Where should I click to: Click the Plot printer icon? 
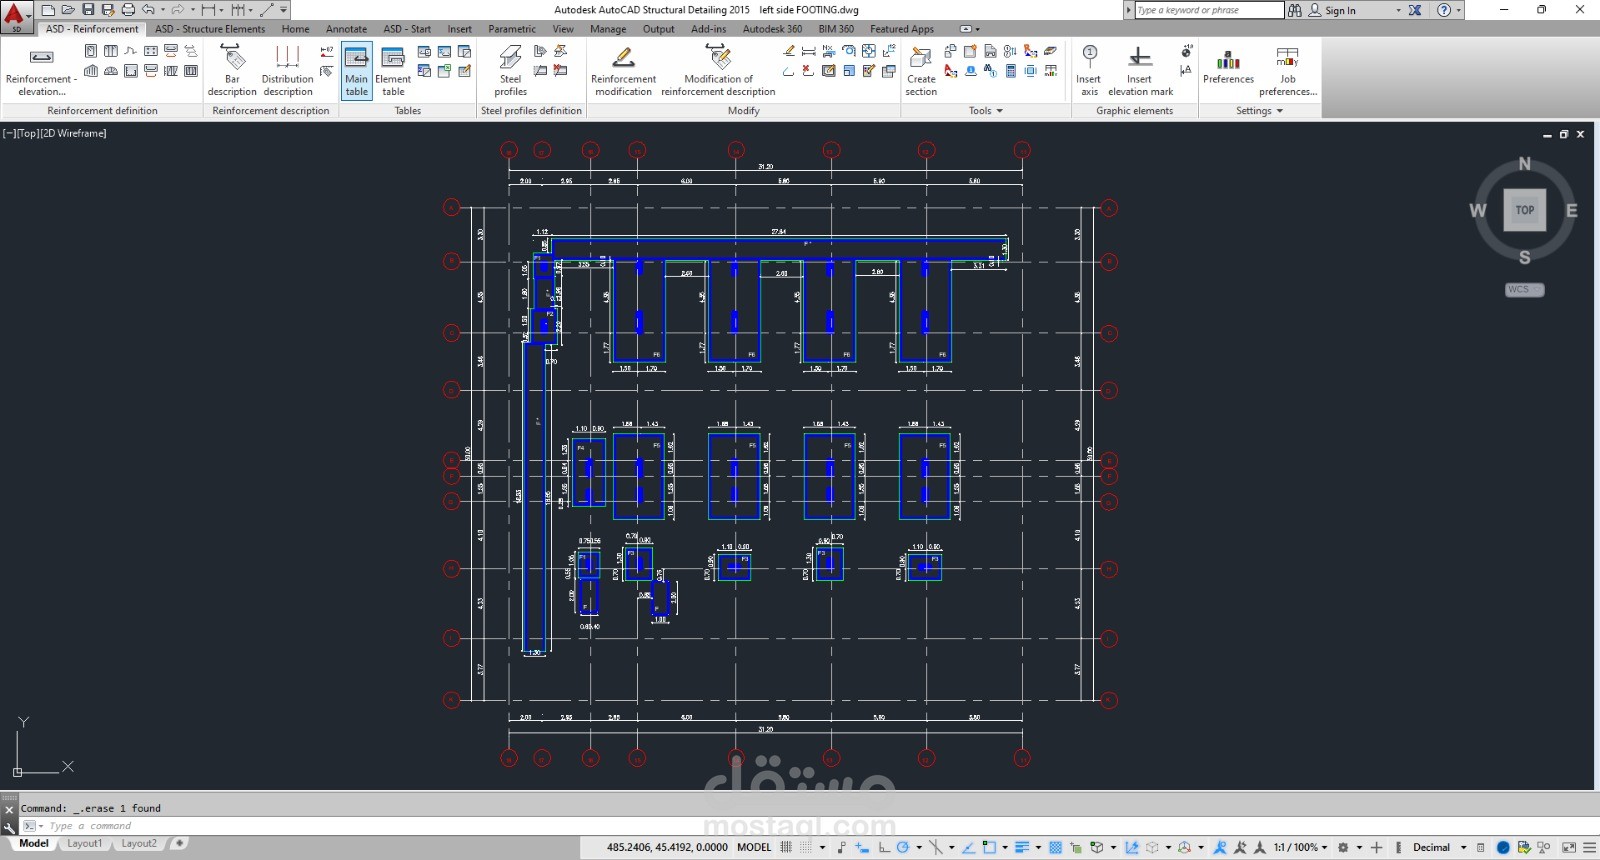point(128,10)
